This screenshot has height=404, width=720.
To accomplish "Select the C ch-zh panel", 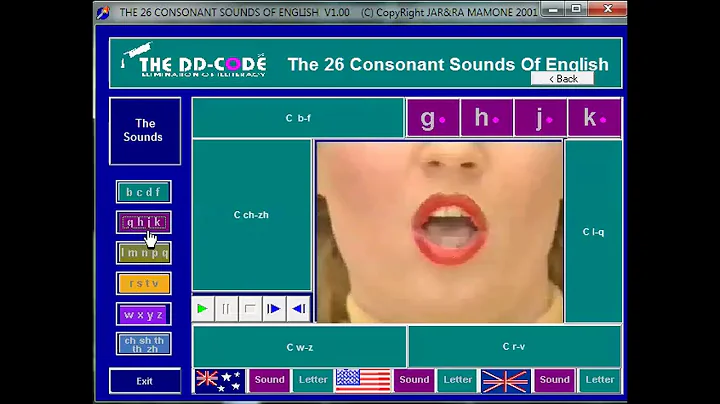I will [252, 215].
